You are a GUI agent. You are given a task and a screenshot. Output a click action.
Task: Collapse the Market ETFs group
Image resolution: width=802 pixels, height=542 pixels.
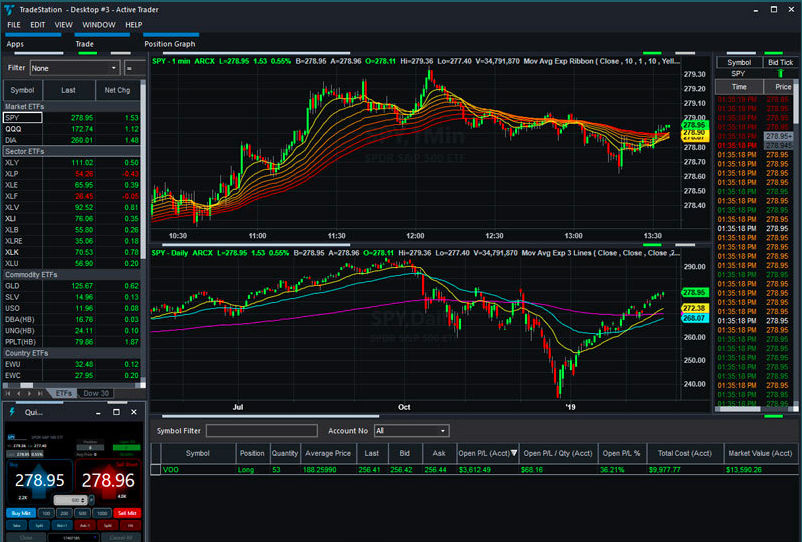click(72, 106)
